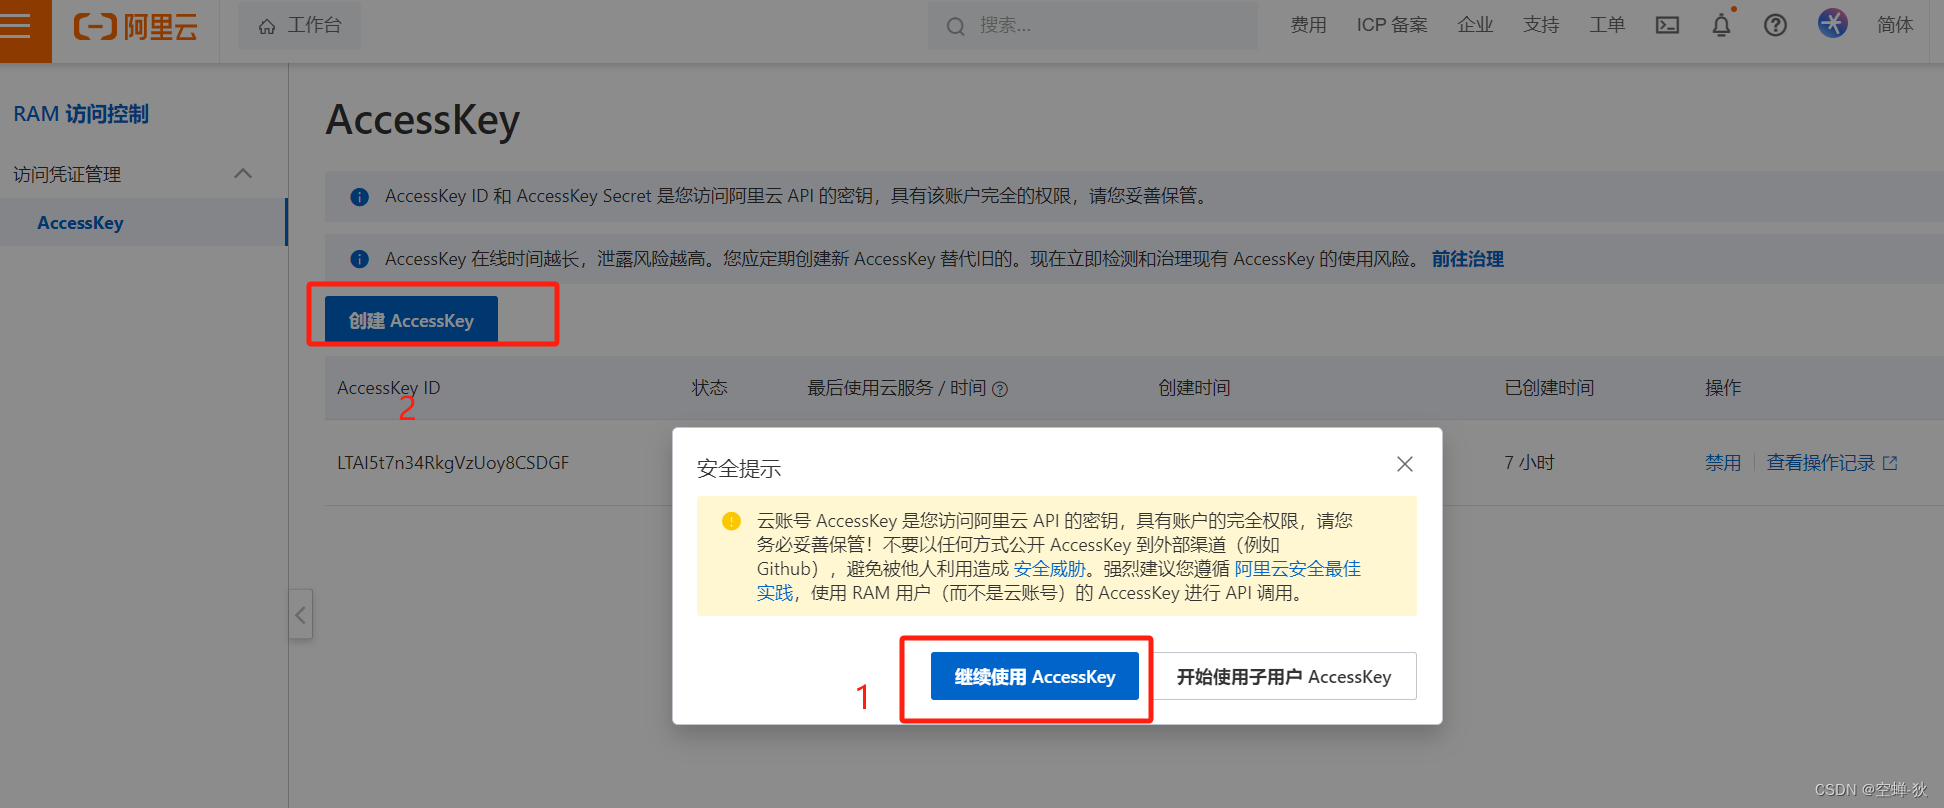Open the hamburger navigation menu
Screen dimensions: 1944x808
click(x=16, y=26)
